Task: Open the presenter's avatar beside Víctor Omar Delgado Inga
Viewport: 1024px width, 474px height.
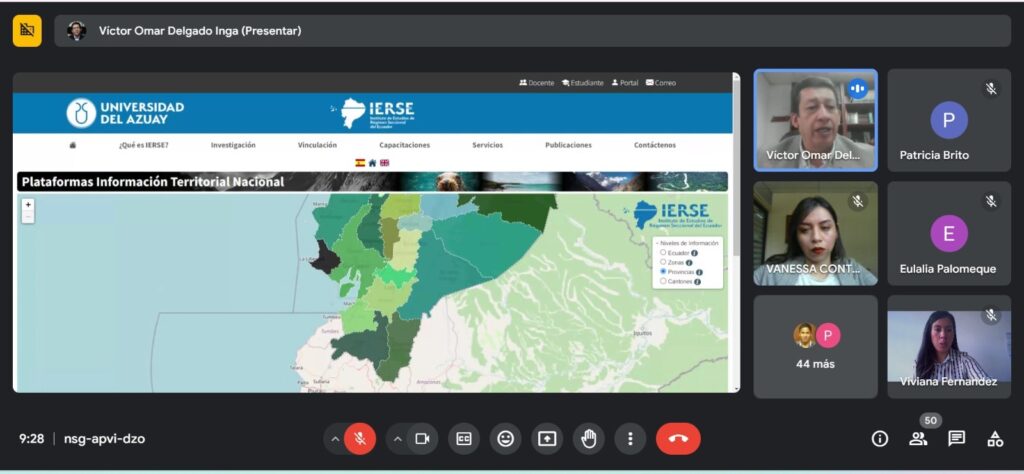Action: click(x=76, y=31)
